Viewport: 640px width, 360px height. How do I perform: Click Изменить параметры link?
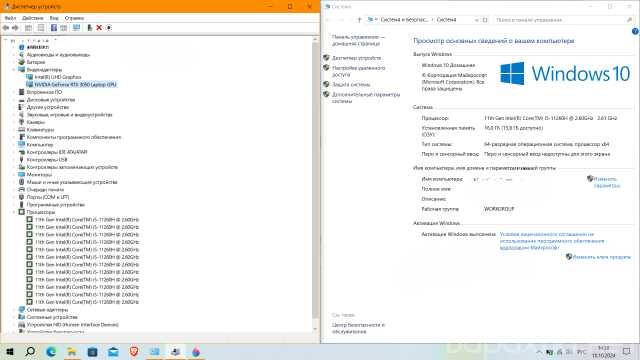click(606, 182)
